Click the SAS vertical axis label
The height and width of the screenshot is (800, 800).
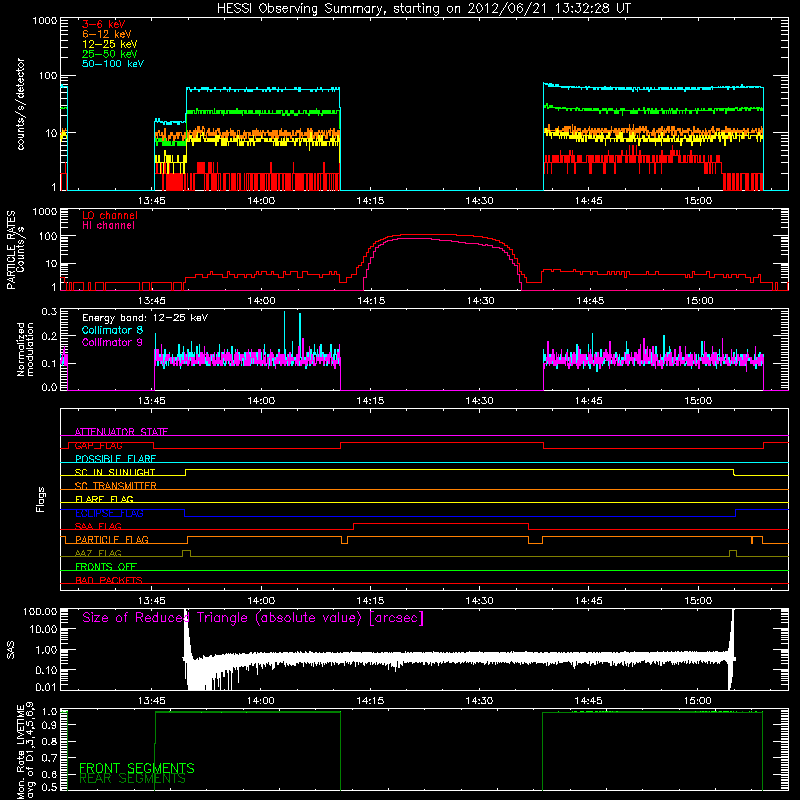pyautogui.click(x=10, y=649)
